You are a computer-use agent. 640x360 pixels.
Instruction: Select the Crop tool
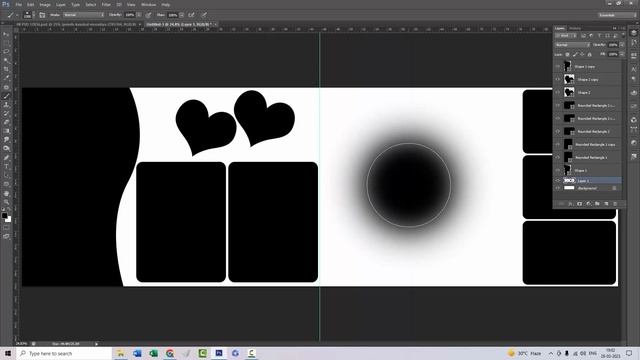pos(6,69)
